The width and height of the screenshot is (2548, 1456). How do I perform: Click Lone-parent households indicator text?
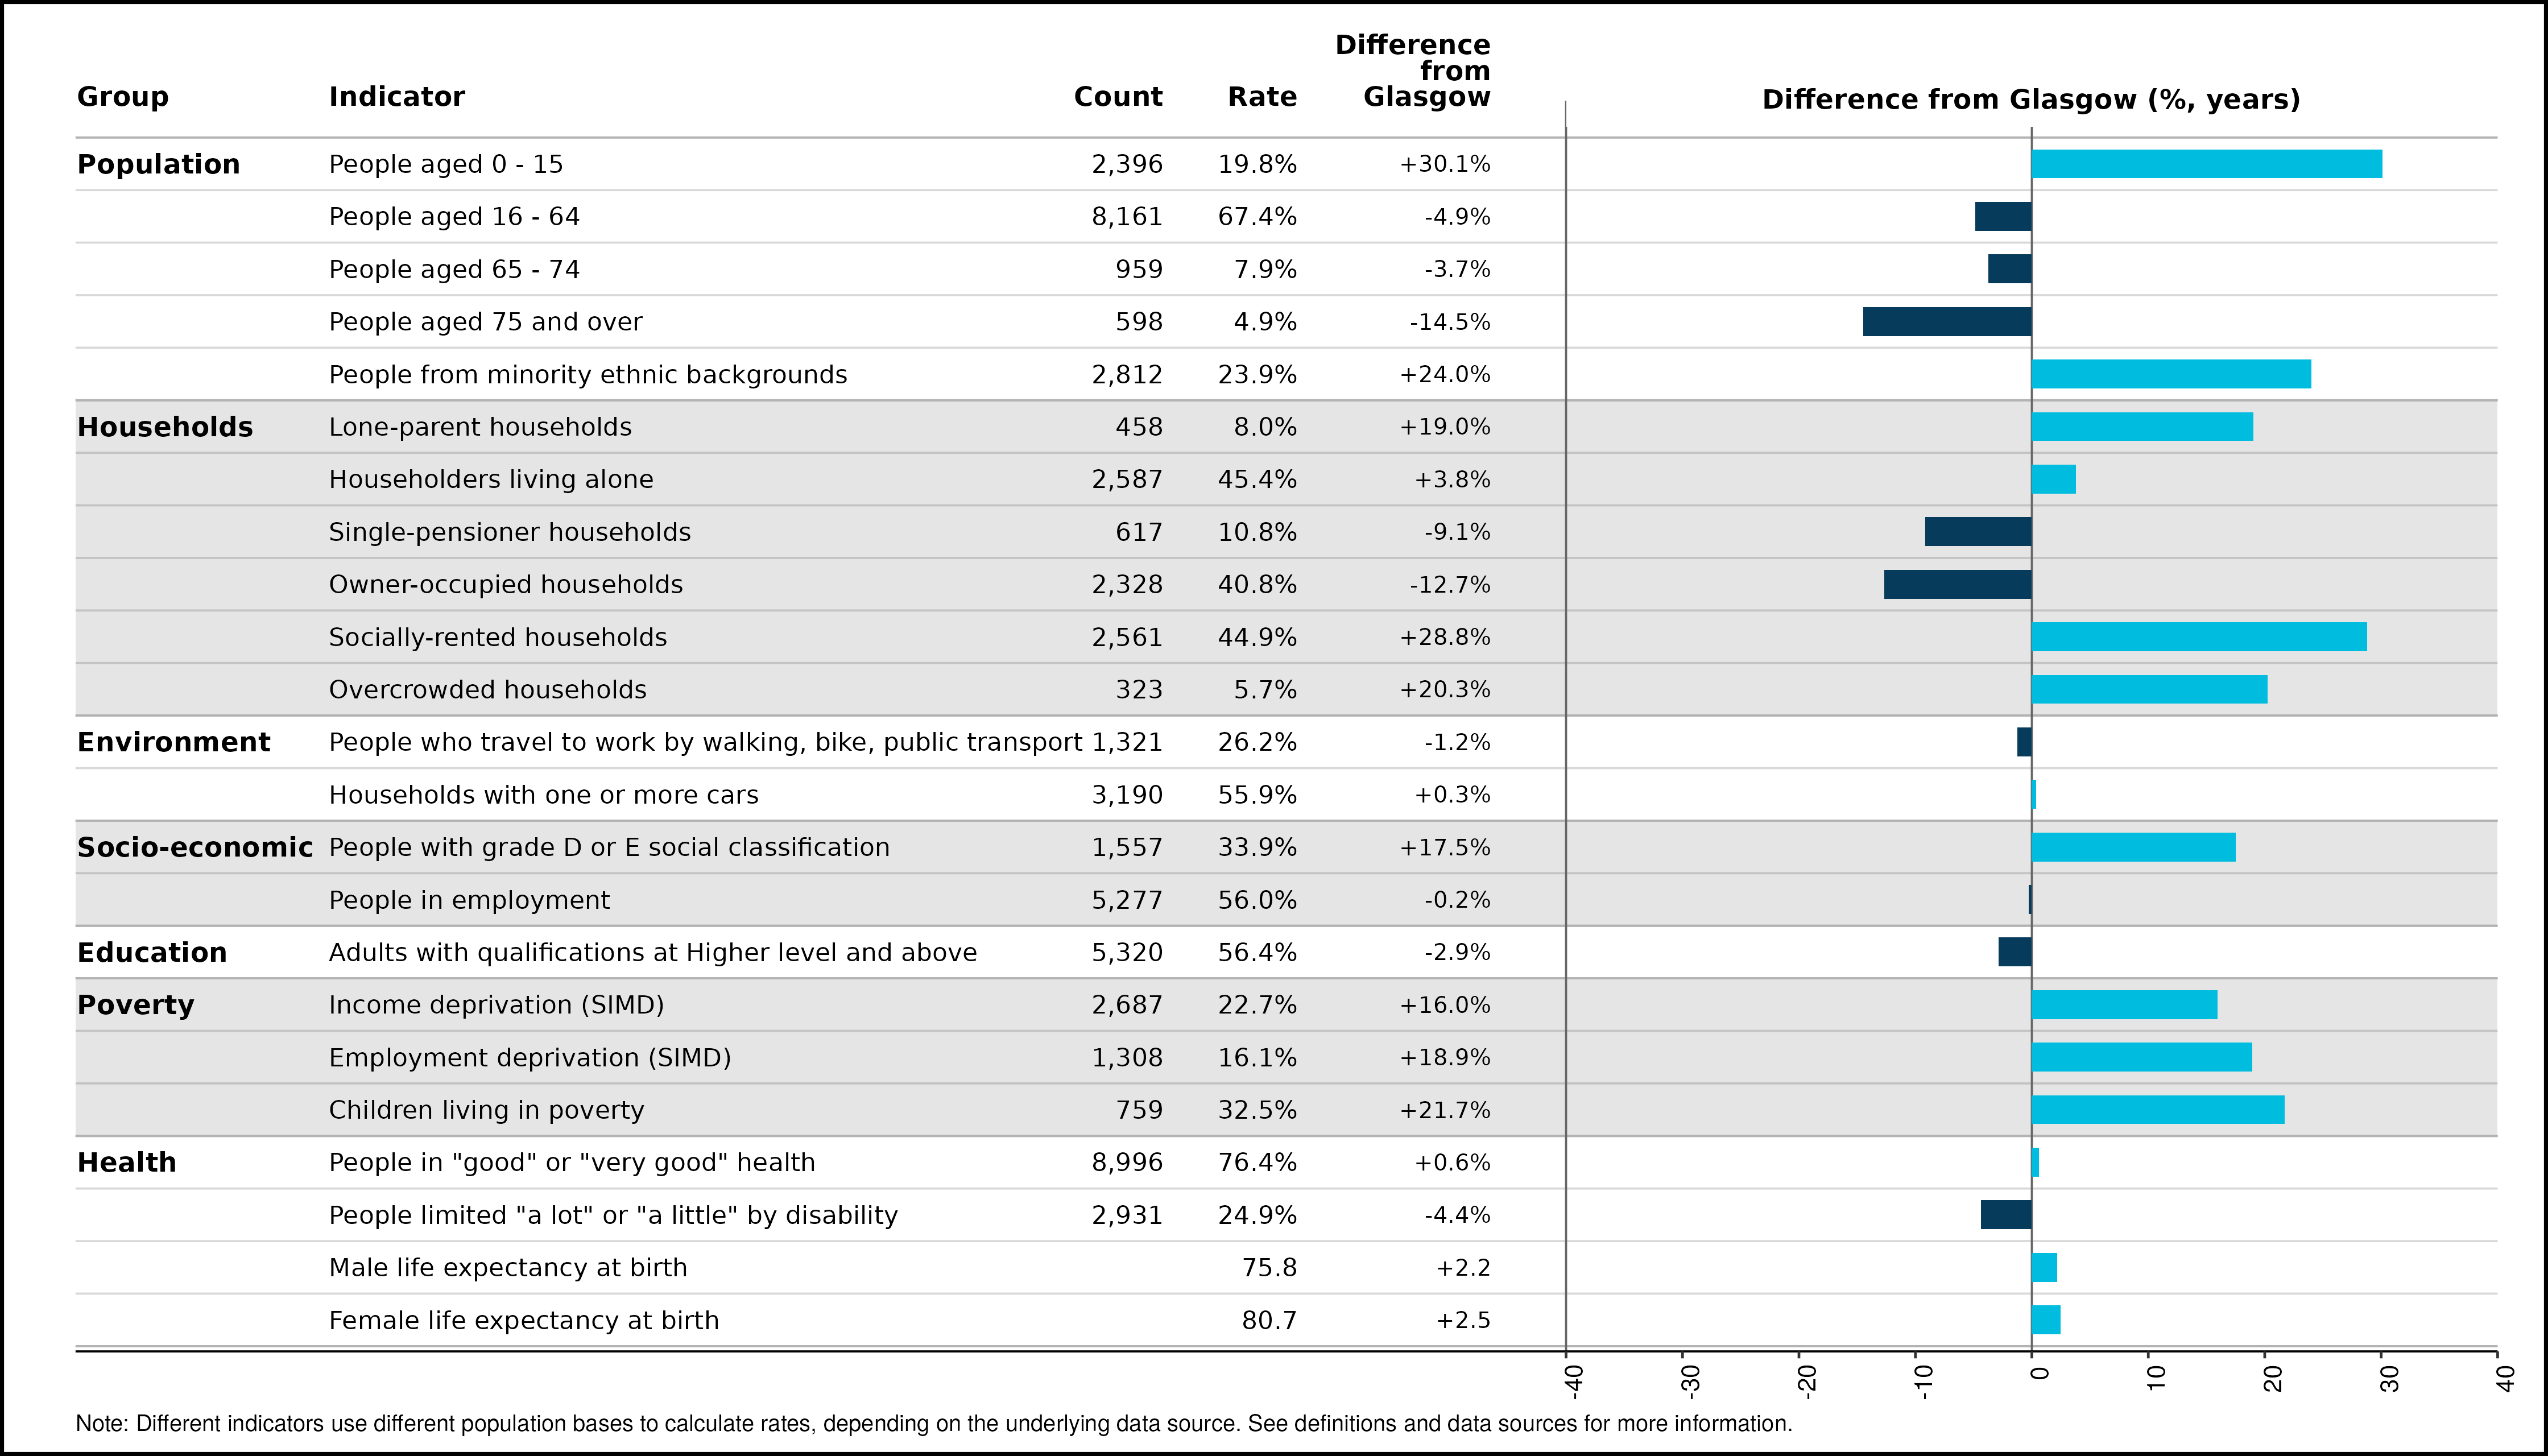click(480, 427)
